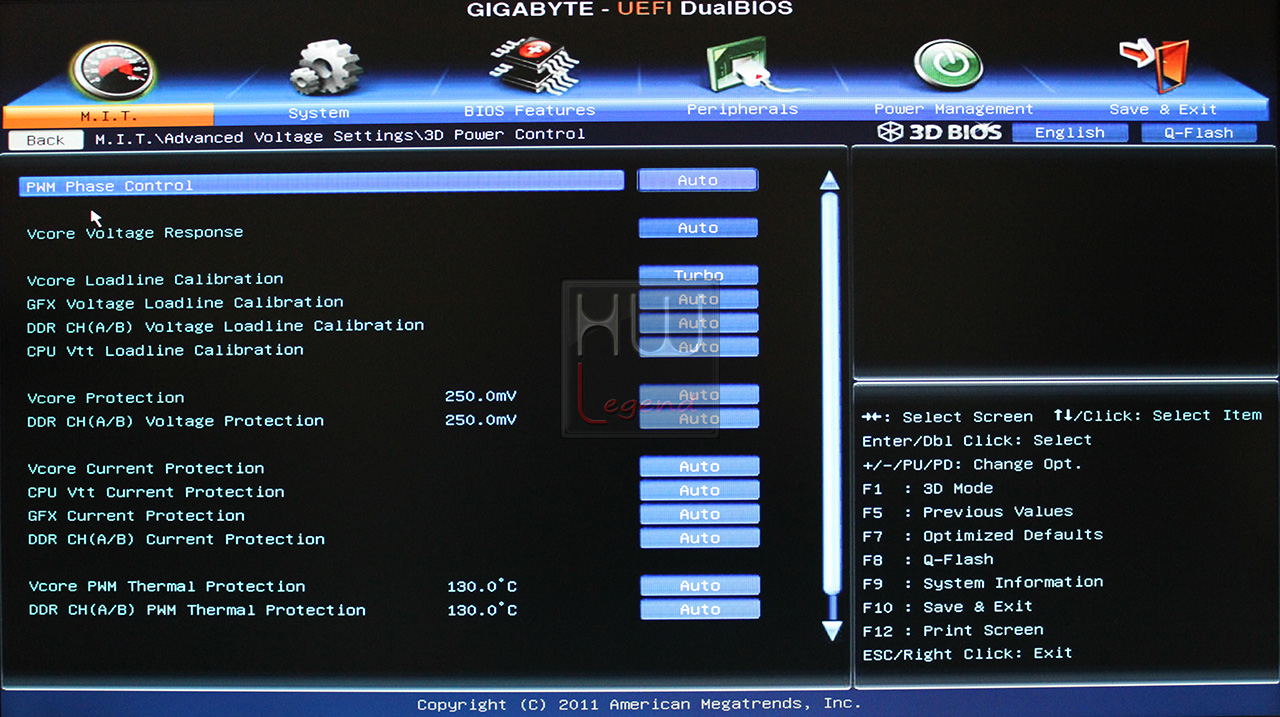Click the green power icon above Power Management
Image resolution: width=1280 pixels, height=717 pixels.
[948, 64]
